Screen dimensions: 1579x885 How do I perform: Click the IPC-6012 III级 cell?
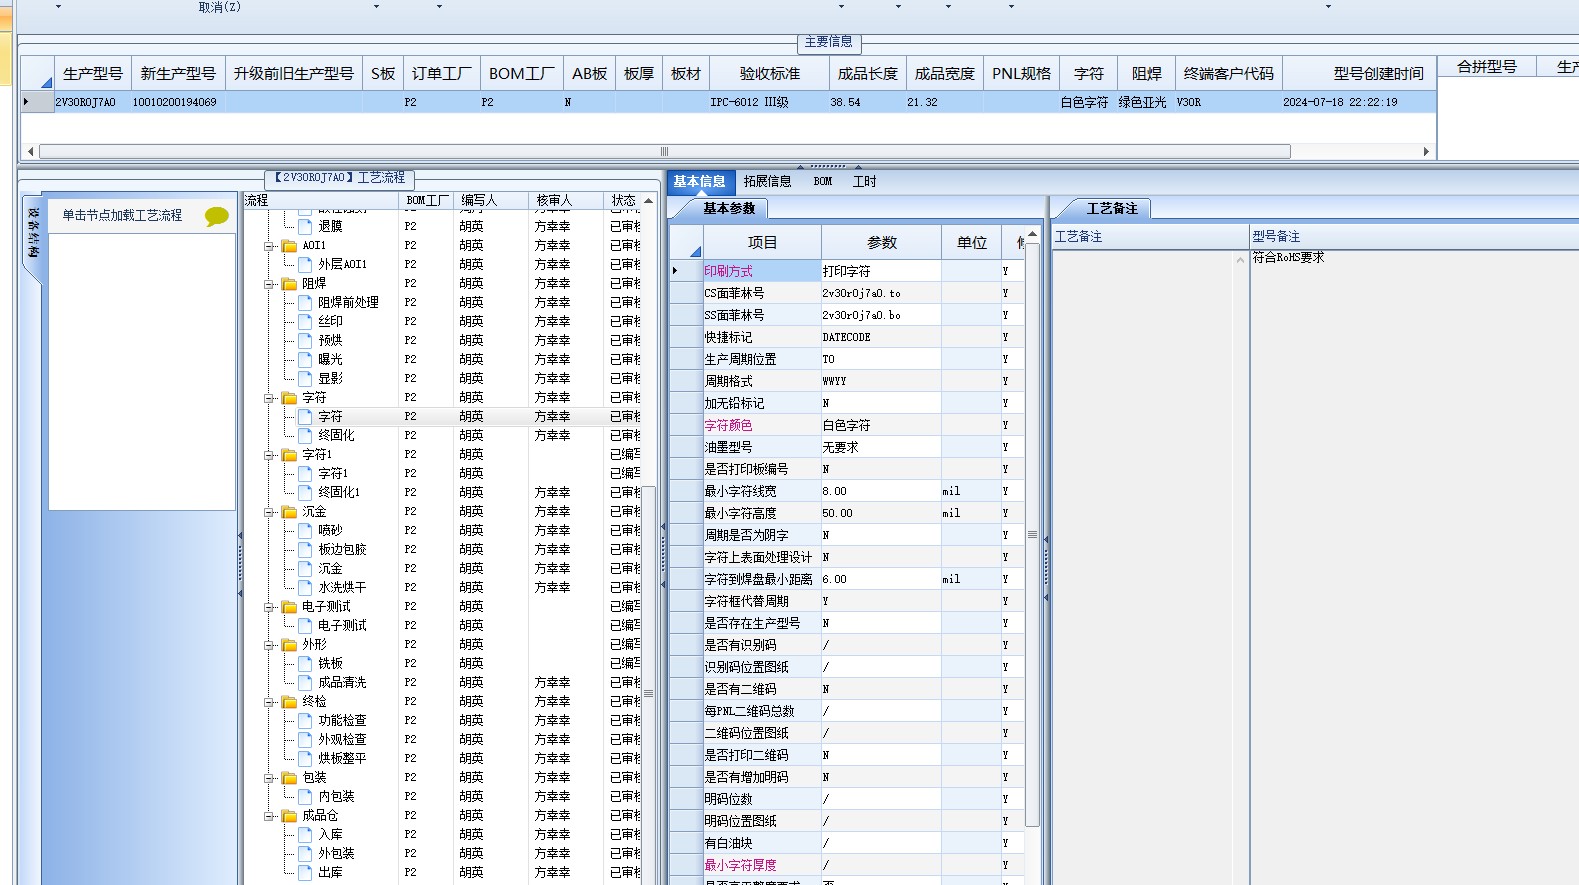point(769,102)
